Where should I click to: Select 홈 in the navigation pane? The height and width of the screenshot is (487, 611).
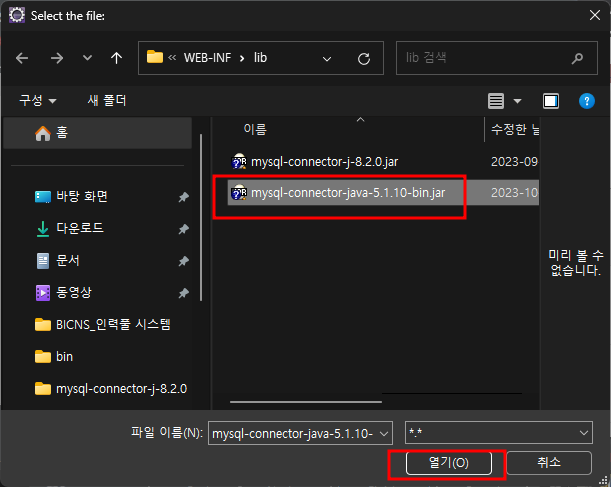pyautogui.click(x=97, y=133)
